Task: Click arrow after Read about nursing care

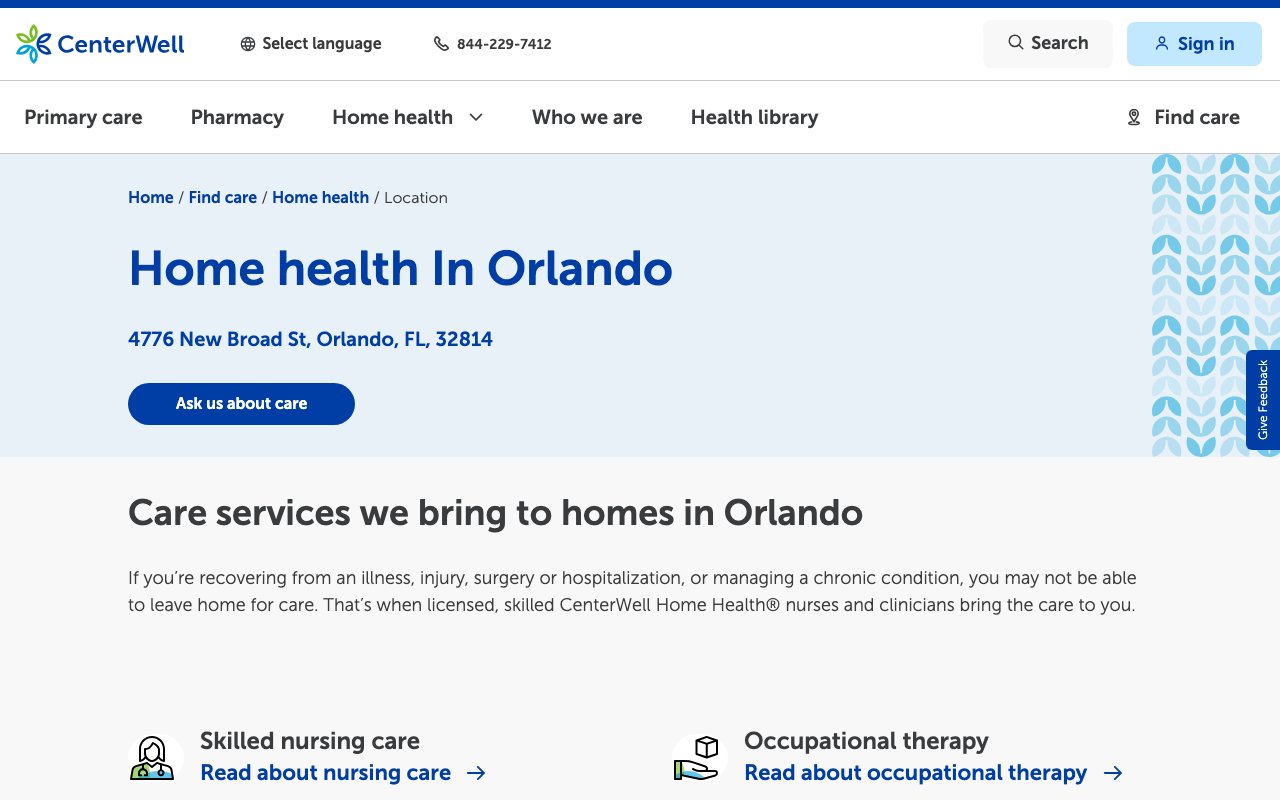Action: 477,773
